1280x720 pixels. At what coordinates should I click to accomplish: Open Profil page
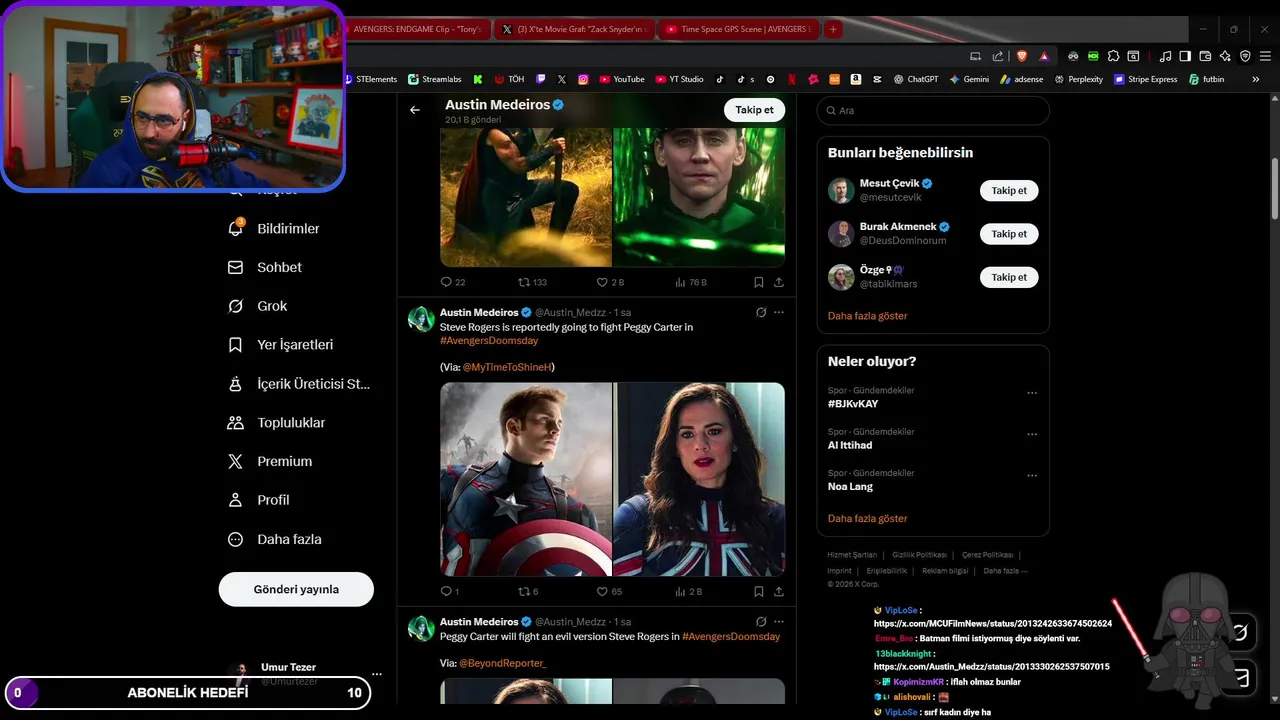tap(258, 500)
